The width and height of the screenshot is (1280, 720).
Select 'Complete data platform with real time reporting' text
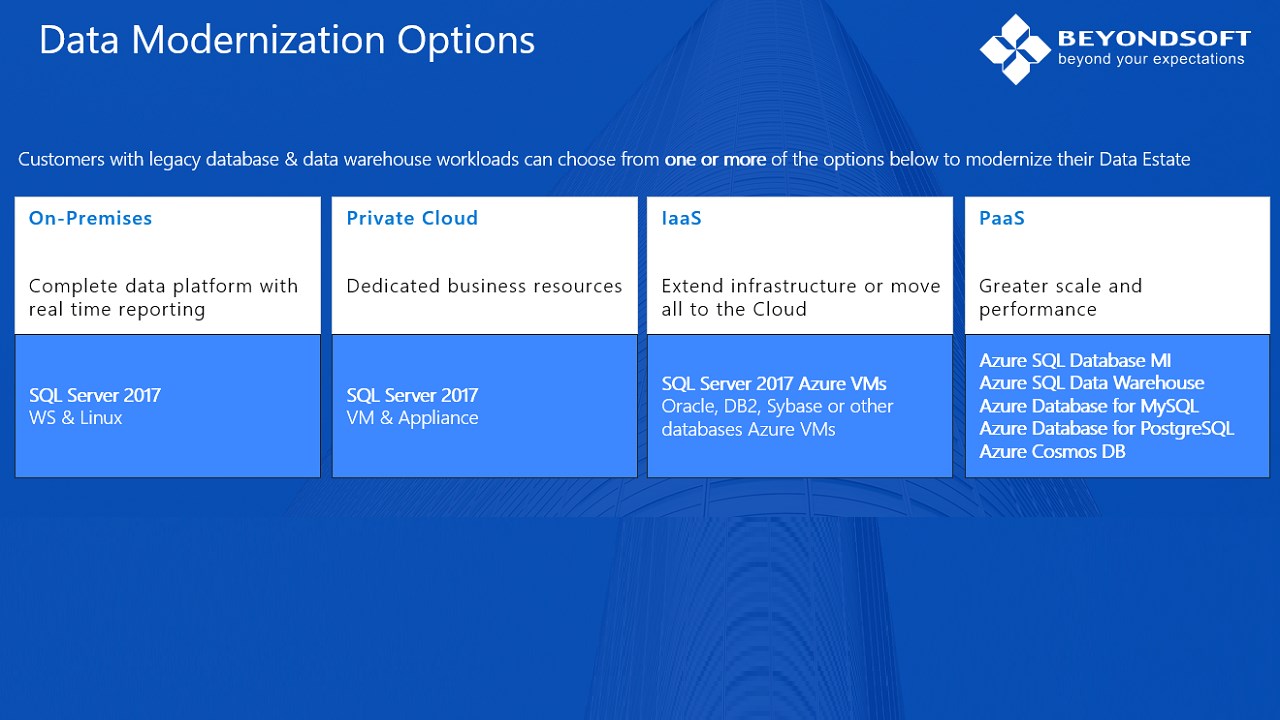[x=163, y=298]
